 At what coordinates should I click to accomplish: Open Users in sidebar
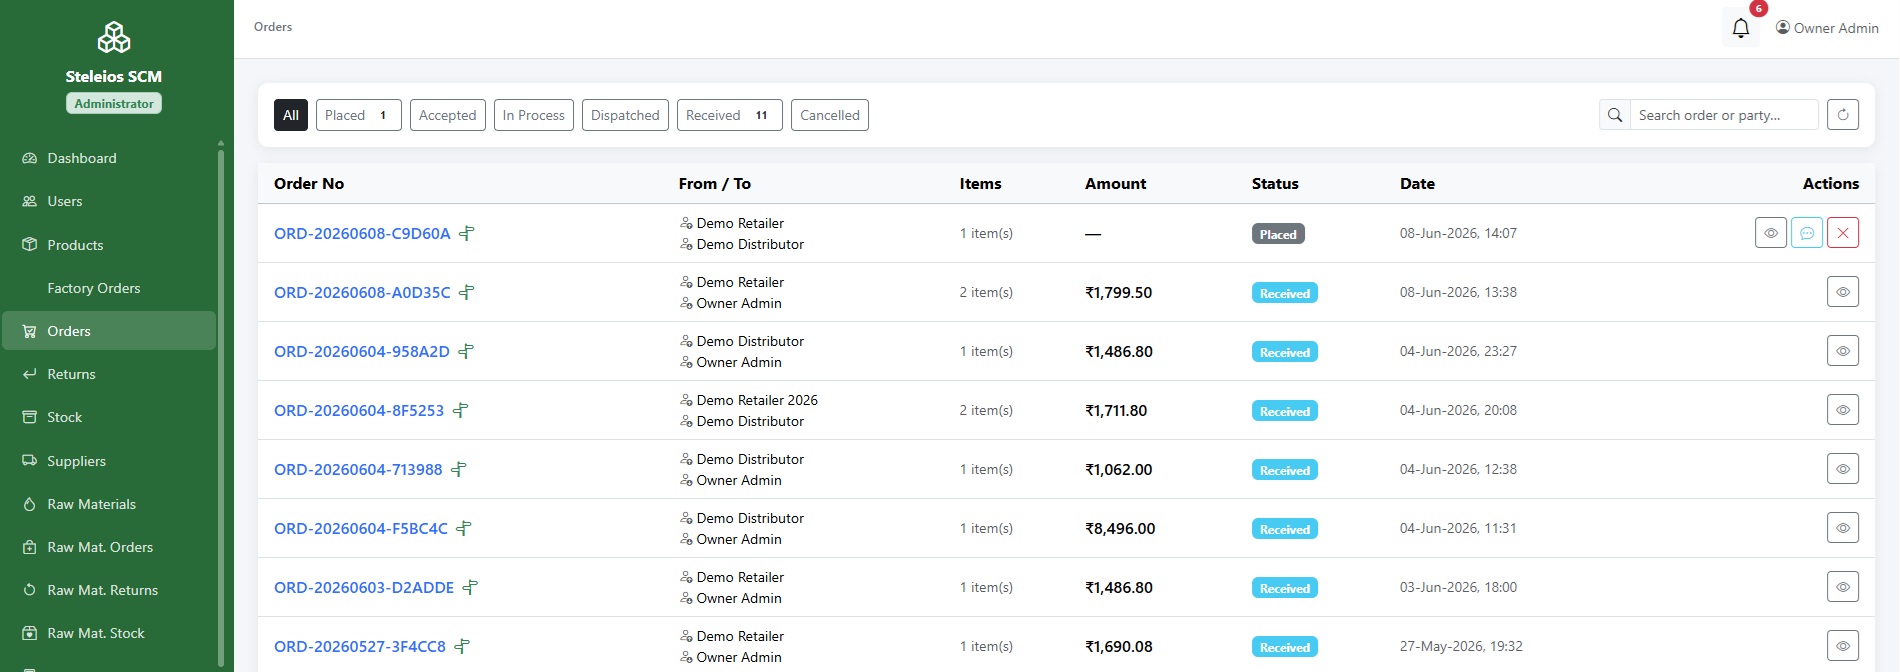pos(109,201)
